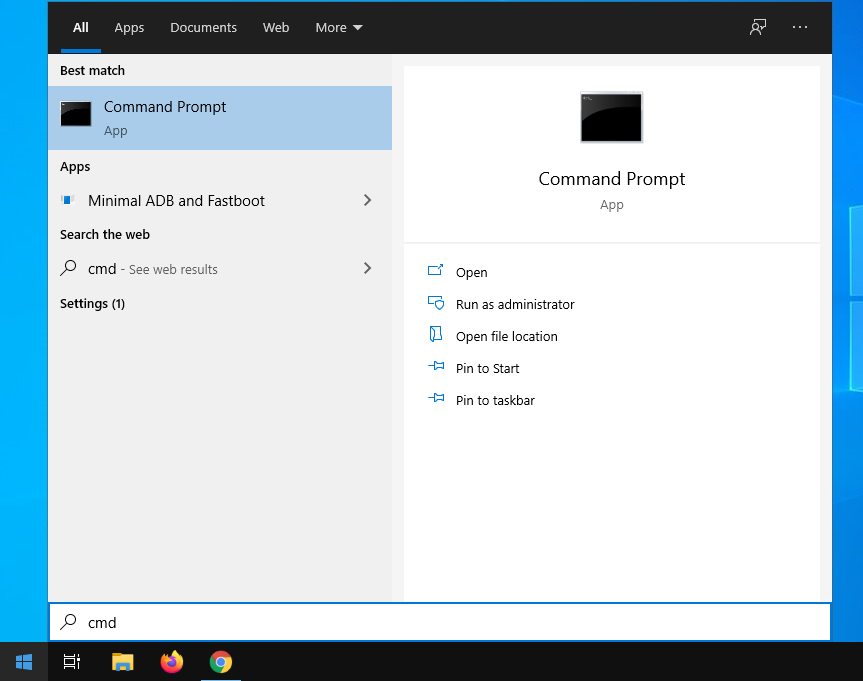This screenshot has height=681, width=863.
Task: Expand the cmd web results arrow
Action: tap(367, 268)
